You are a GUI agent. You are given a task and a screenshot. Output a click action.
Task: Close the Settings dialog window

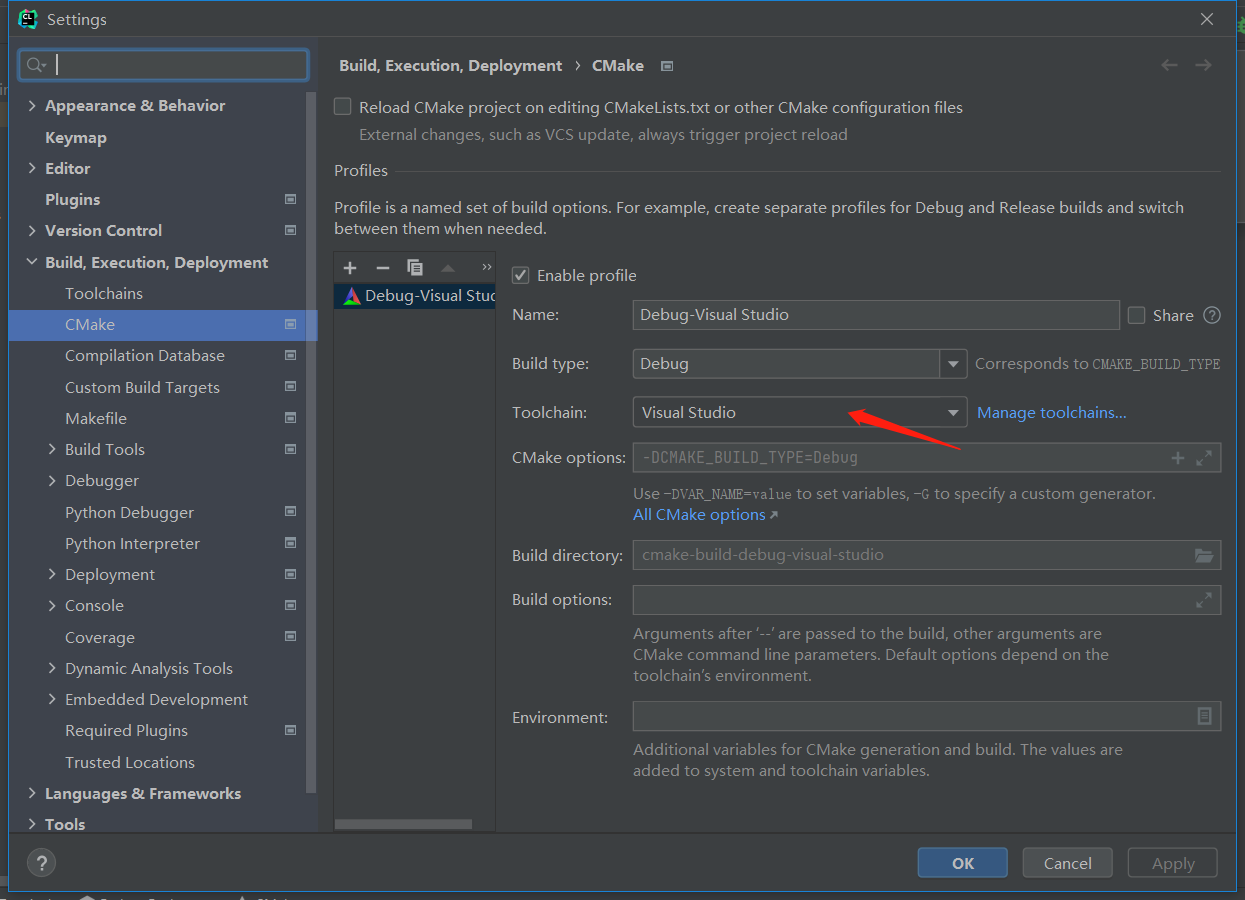click(1207, 19)
